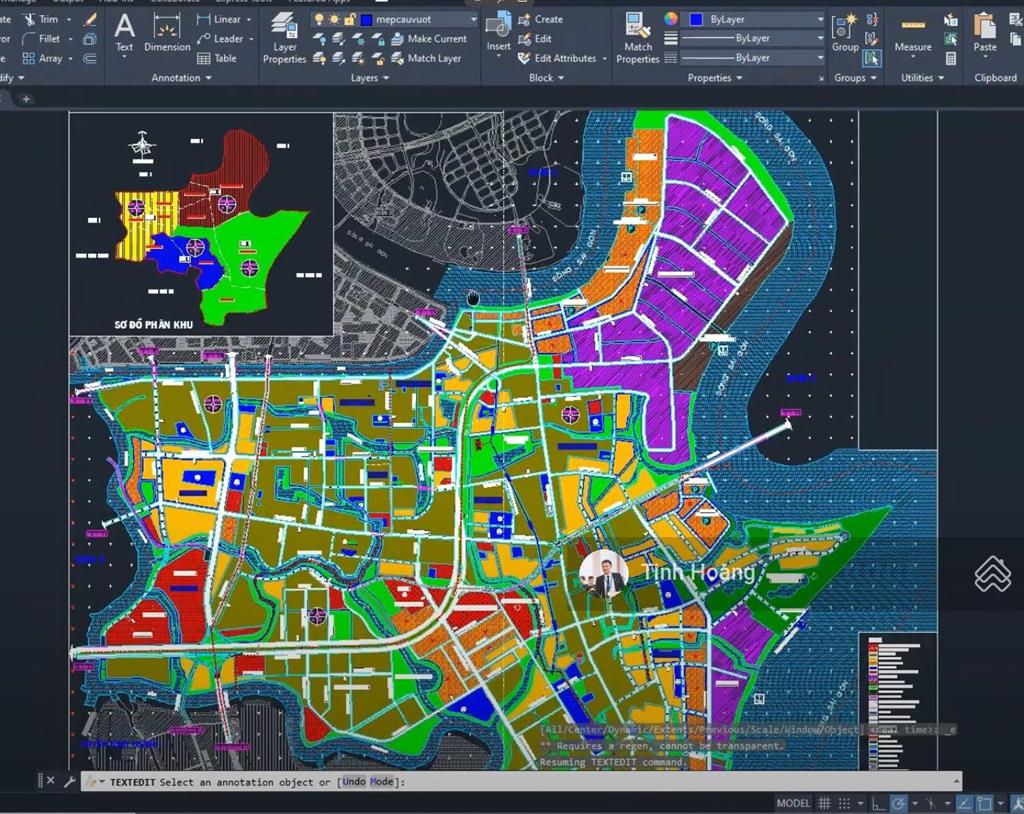Toggle the layer freeze sun icon
1024x814 pixels.
tap(334, 20)
